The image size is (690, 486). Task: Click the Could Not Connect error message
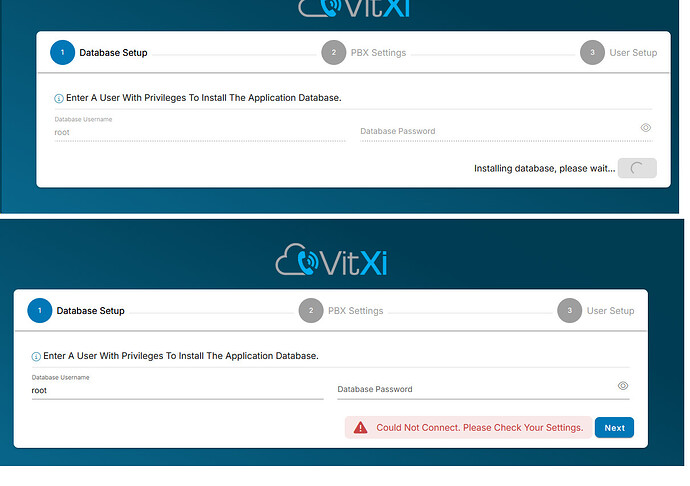479,428
